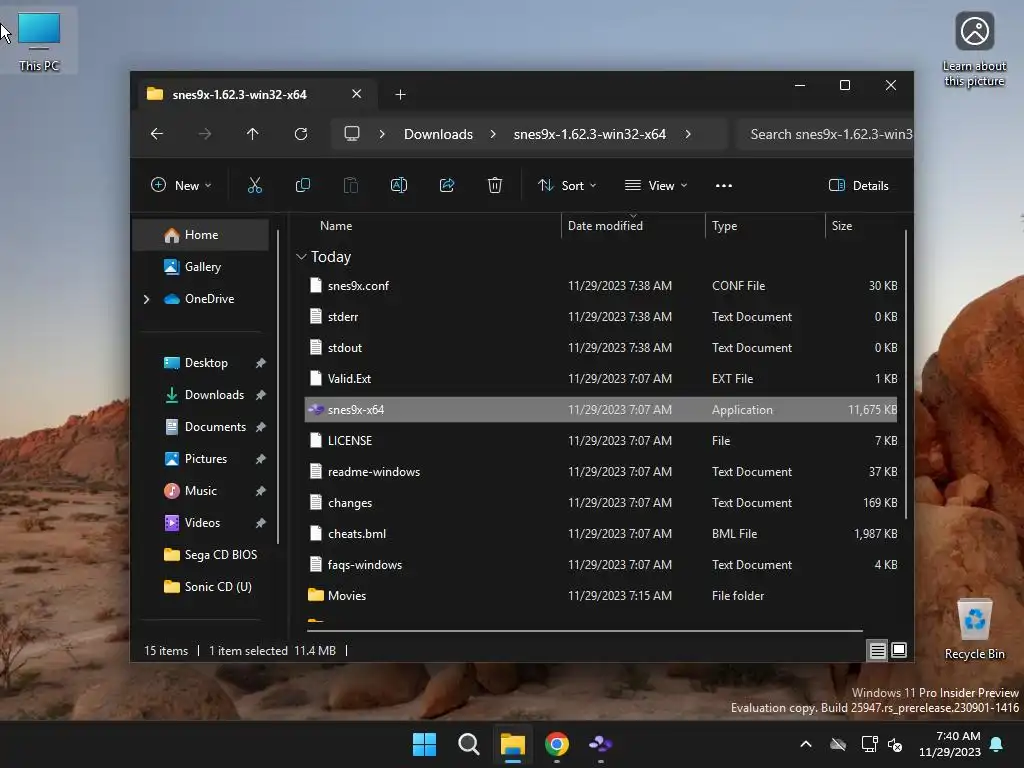Click the Search snes9x box
Viewport: 1024px width, 768px height.
[x=825, y=134]
